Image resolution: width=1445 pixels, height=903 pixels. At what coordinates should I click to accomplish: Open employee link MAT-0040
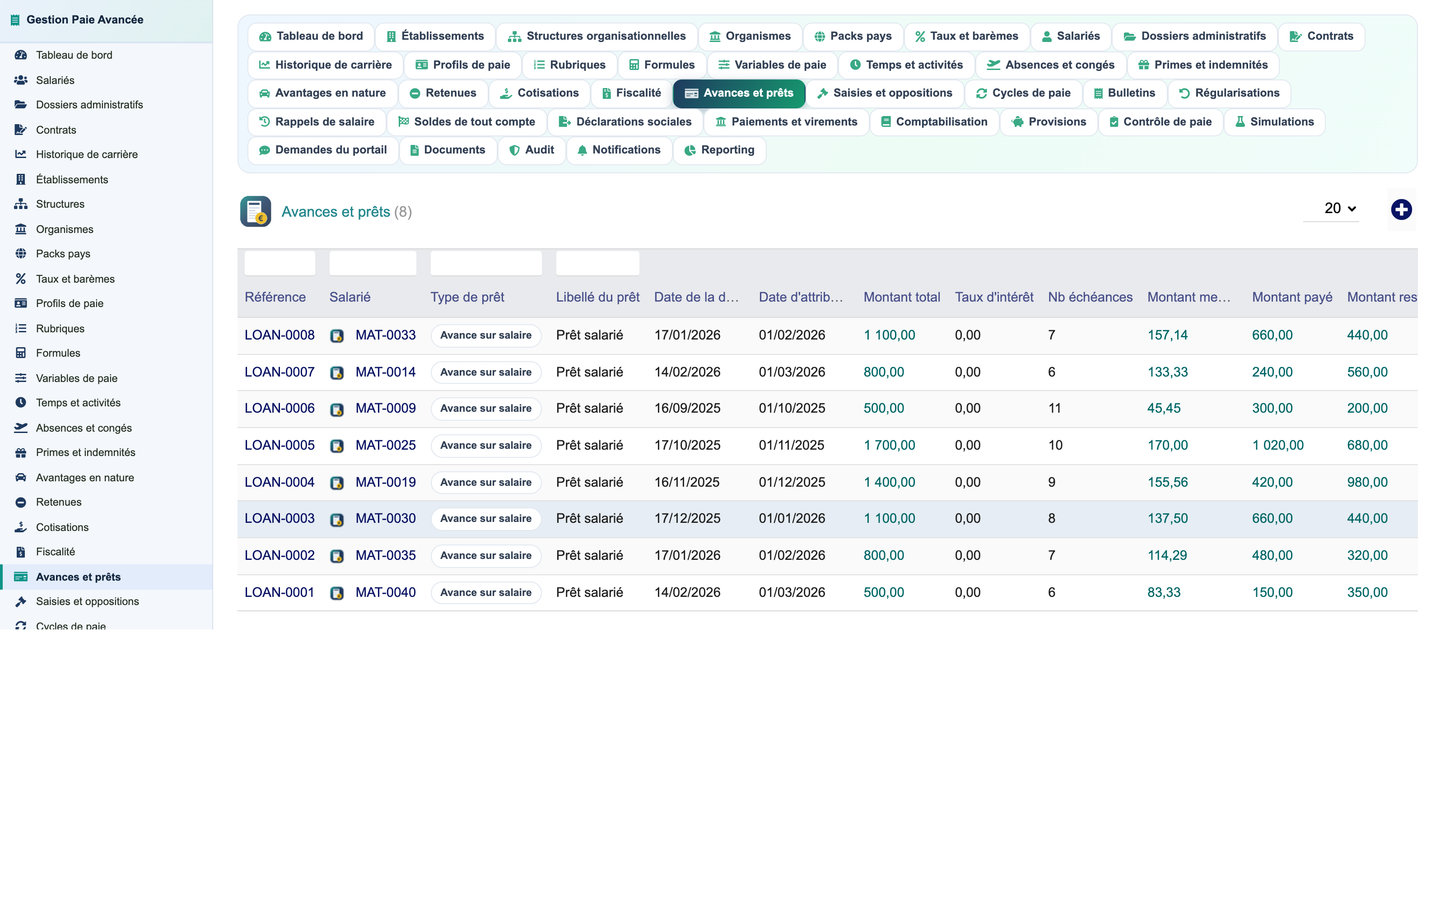click(x=385, y=593)
